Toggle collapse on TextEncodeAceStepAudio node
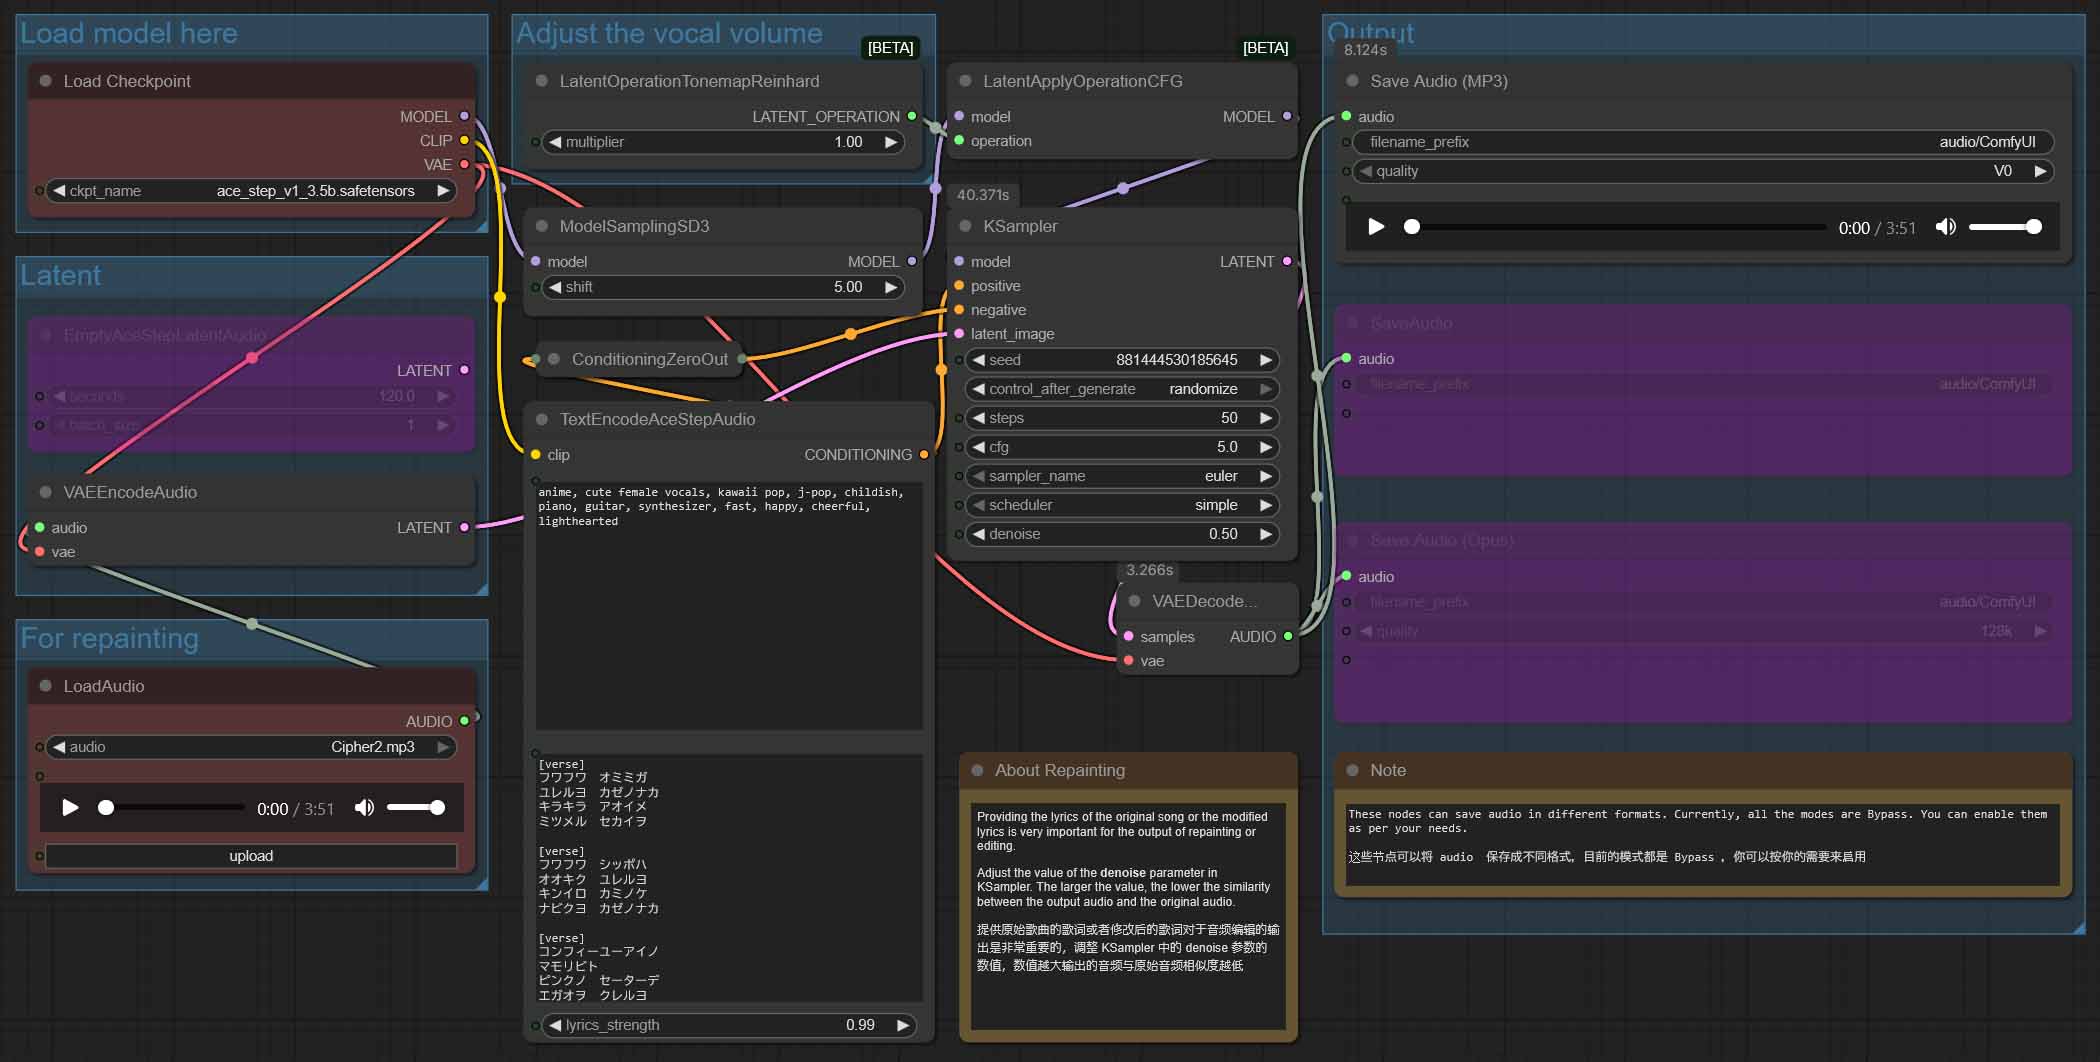Screen dimensions: 2100x1062 [x=542, y=419]
